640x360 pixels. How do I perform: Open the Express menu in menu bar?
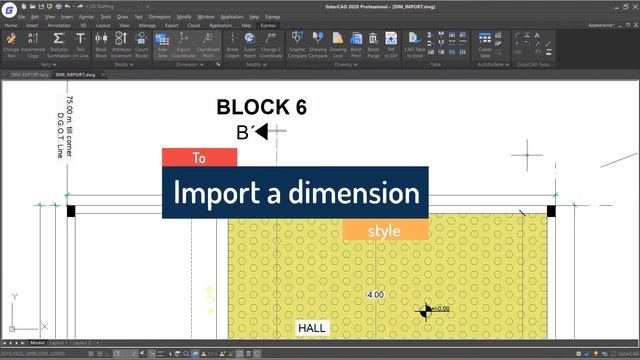point(273,17)
